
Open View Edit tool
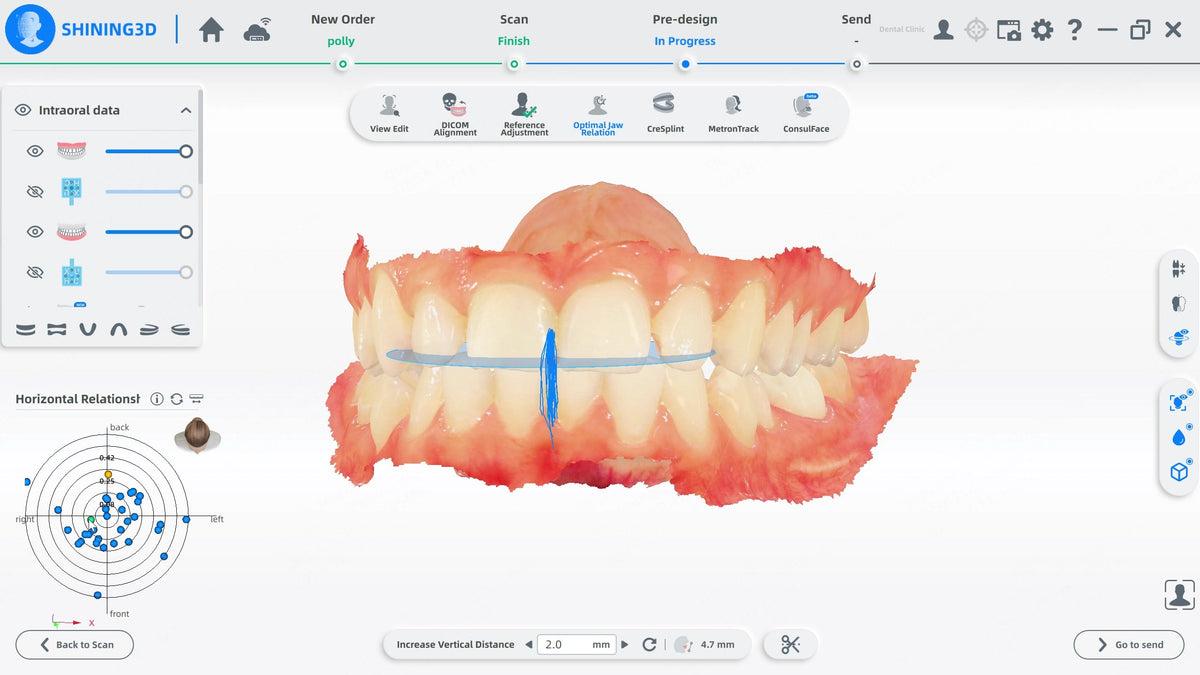[x=389, y=113]
